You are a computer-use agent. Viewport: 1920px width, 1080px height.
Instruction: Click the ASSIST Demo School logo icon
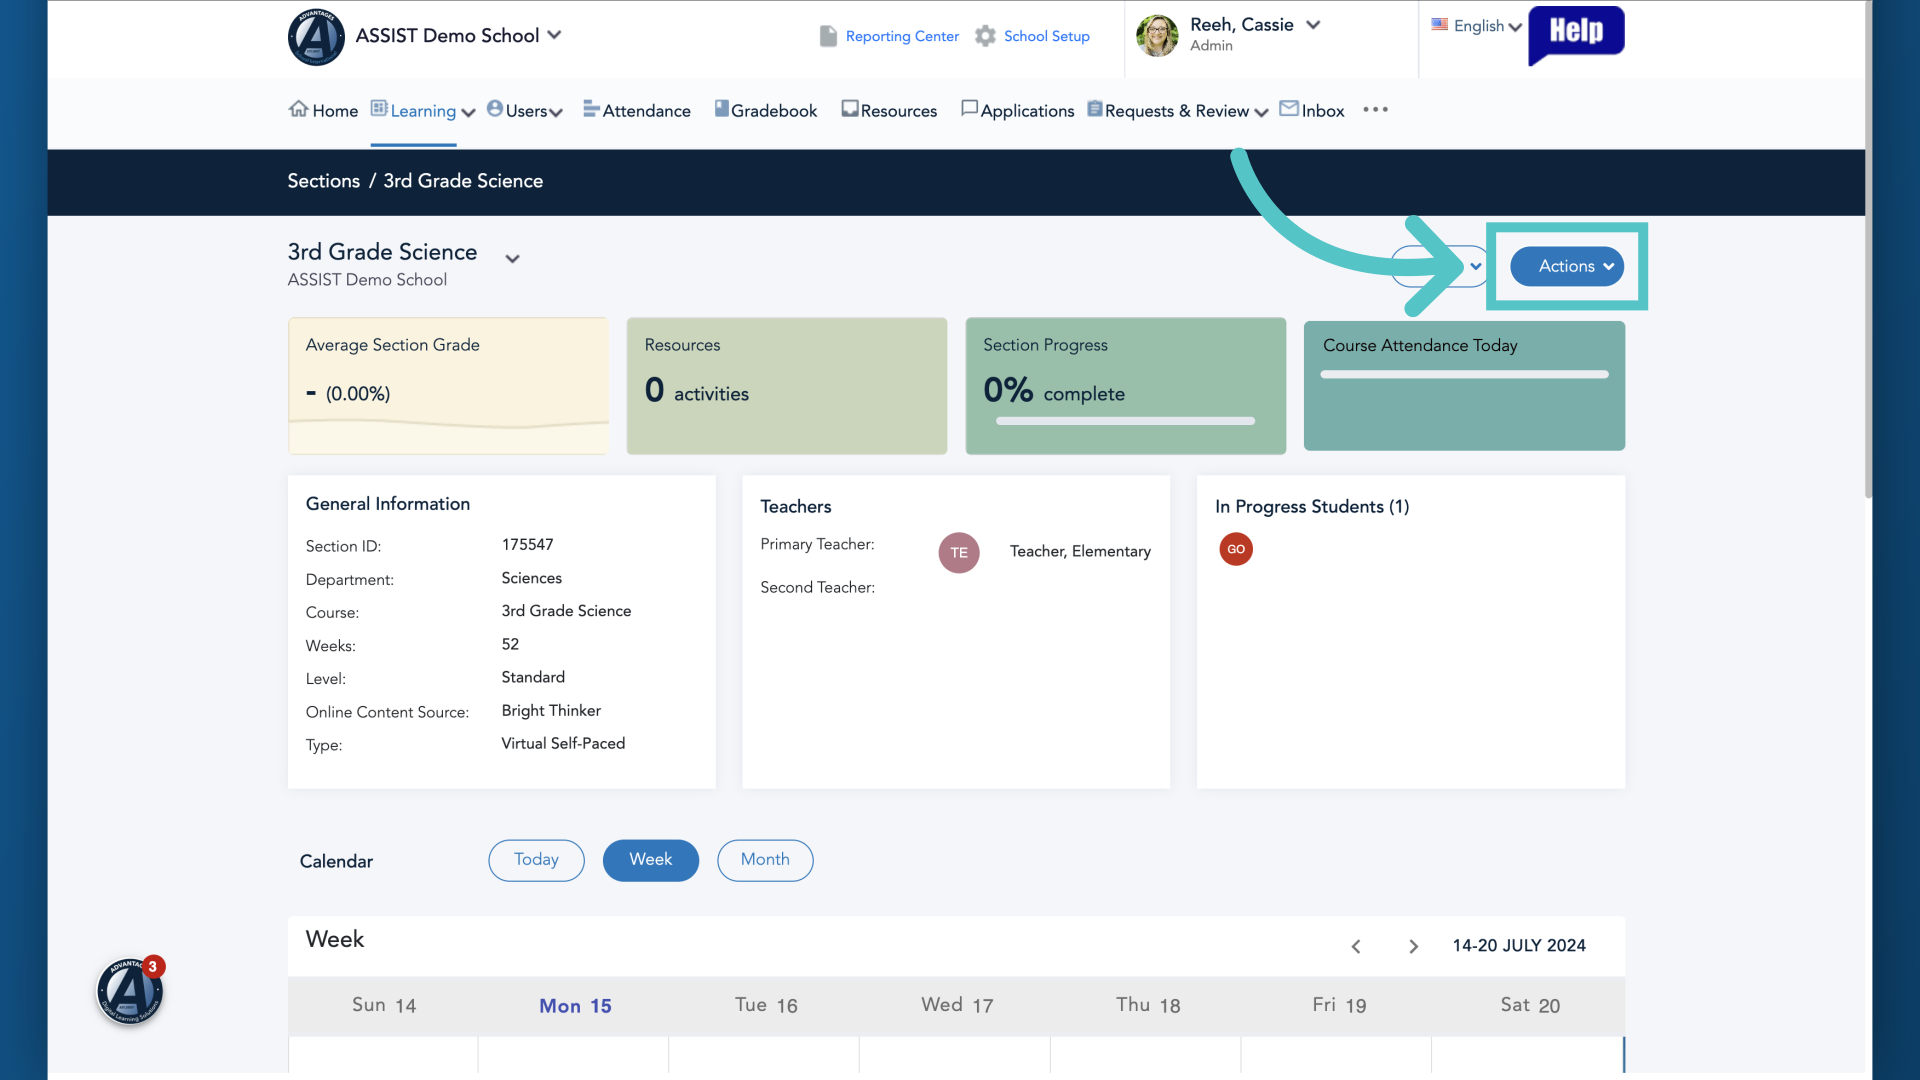click(316, 37)
